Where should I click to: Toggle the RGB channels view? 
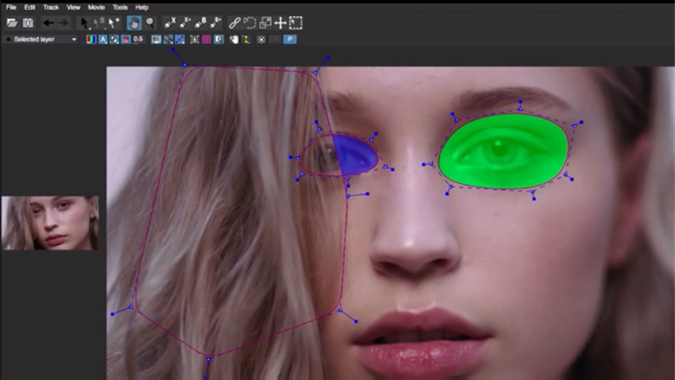click(91, 40)
